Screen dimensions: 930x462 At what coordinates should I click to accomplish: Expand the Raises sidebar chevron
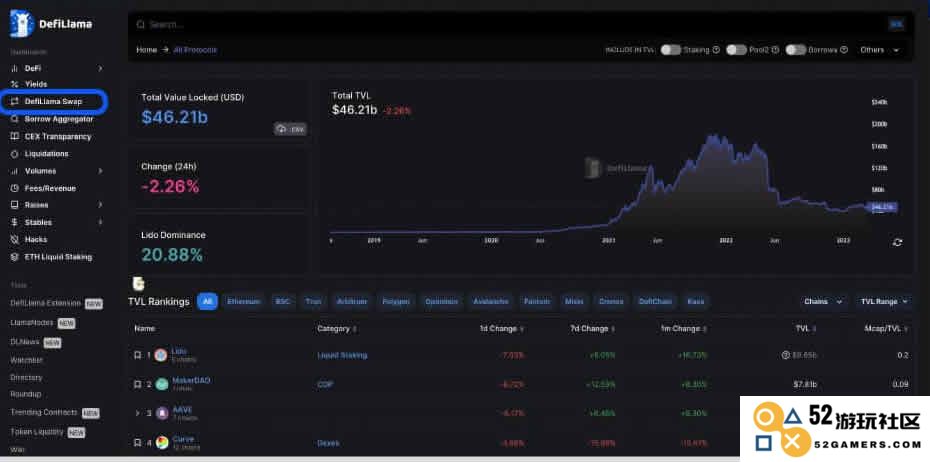pos(100,205)
